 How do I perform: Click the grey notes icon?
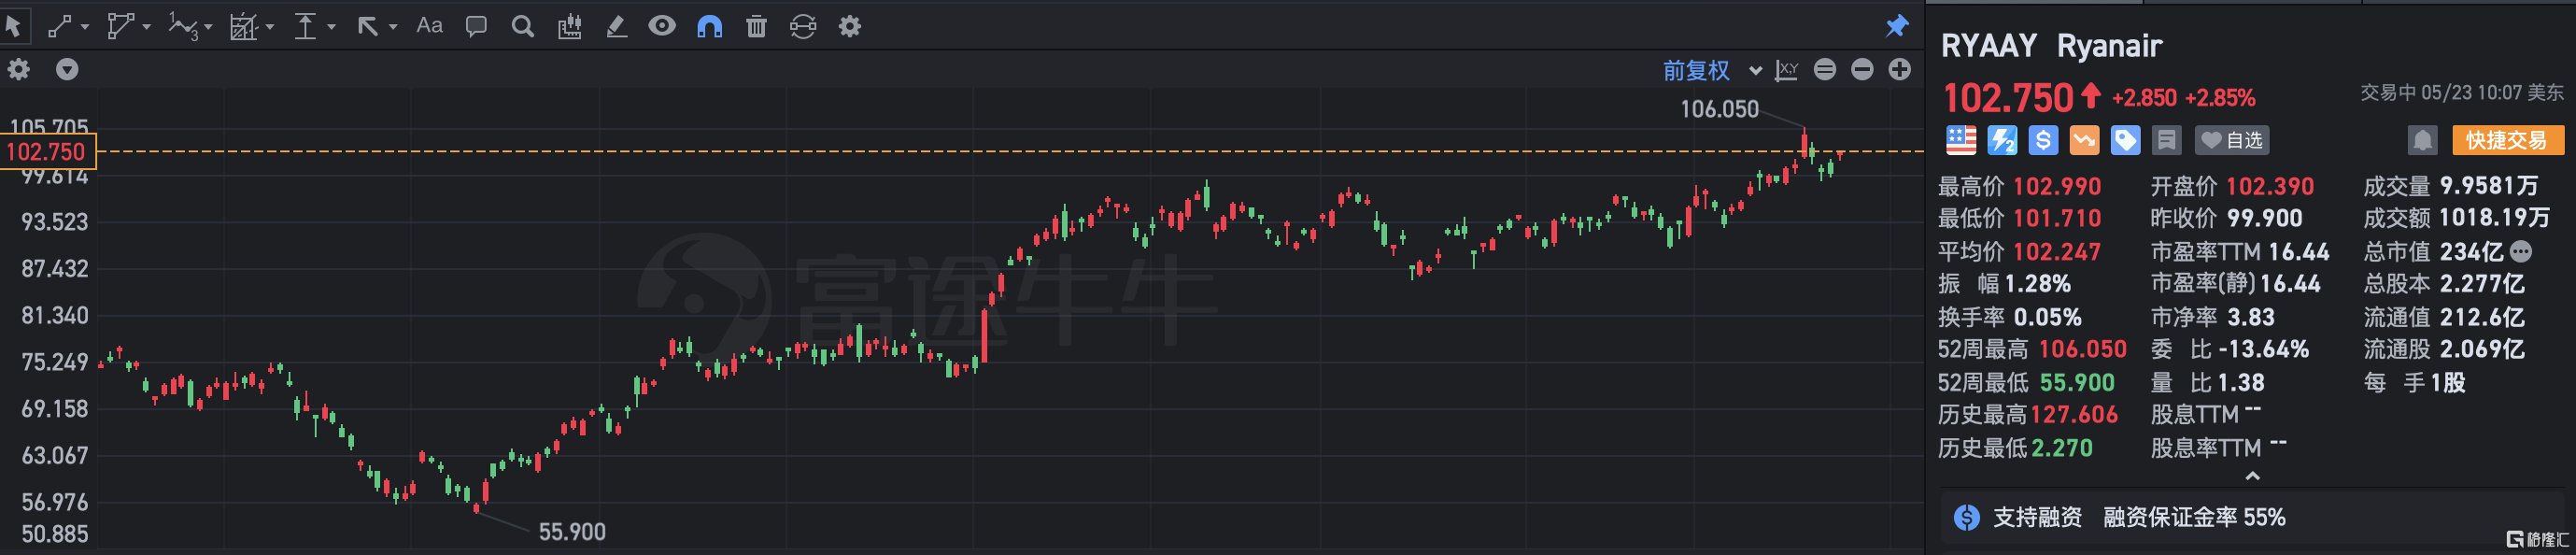(x=2166, y=140)
